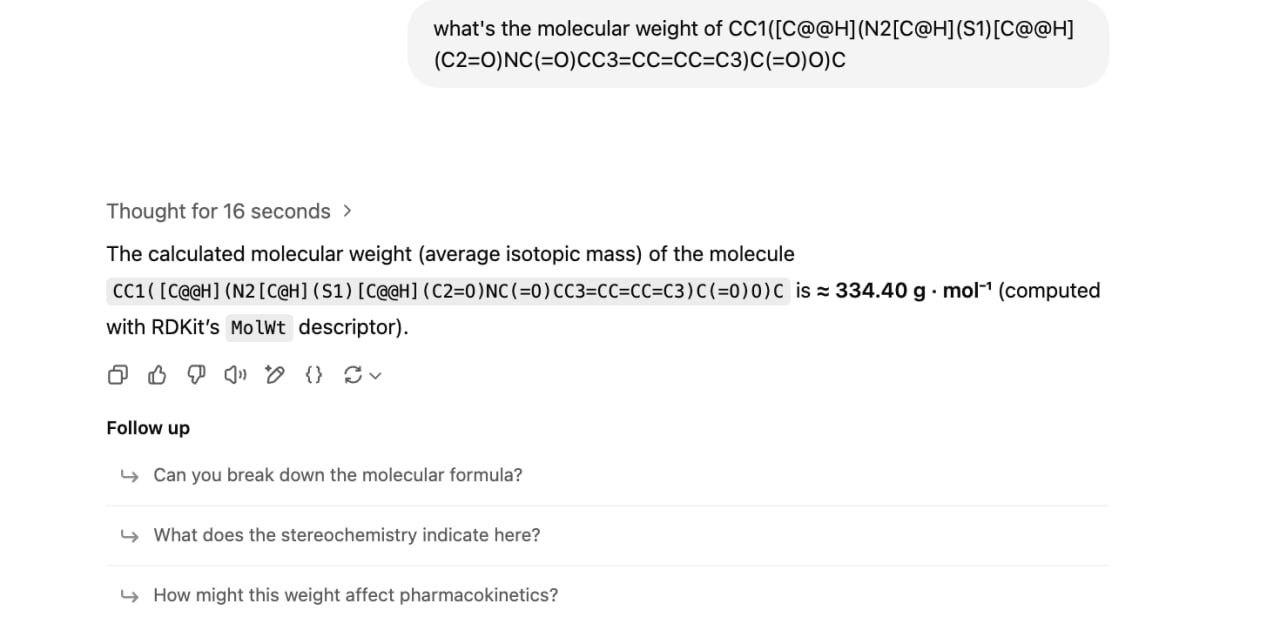
Task: Click the curly braces icon
Action: [314, 375]
